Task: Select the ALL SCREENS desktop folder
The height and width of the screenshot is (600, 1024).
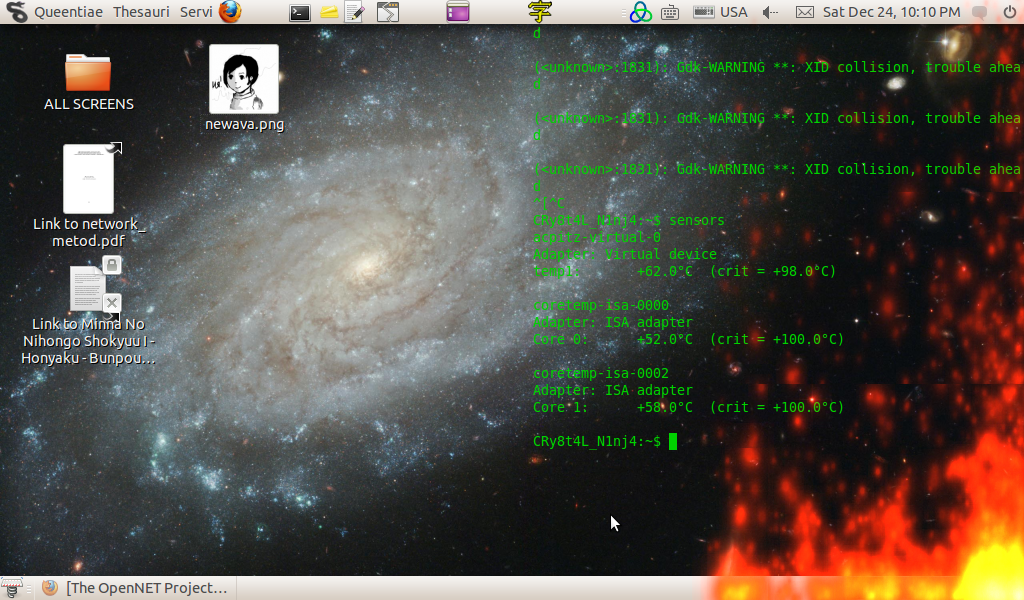Action: tap(88, 82)
